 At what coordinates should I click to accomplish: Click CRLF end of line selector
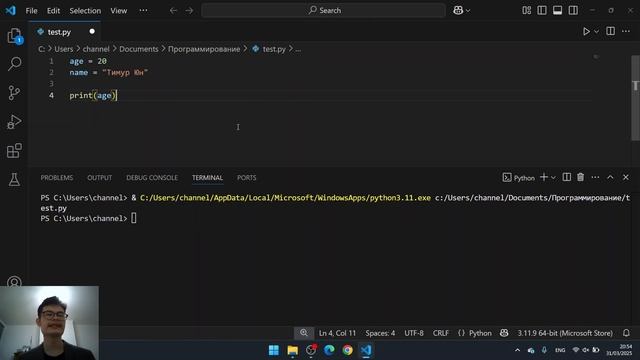(440, 333)
